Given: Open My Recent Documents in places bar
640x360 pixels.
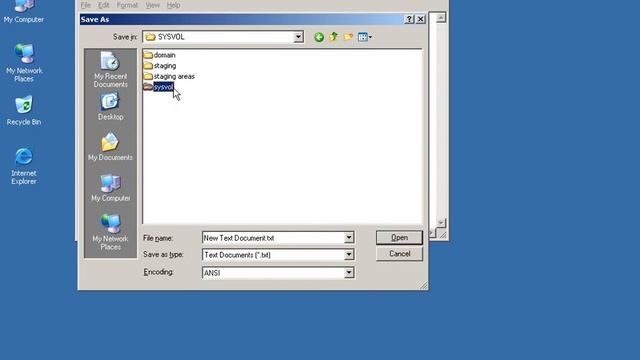Looking at the screenshot, I should coord(110,69).
